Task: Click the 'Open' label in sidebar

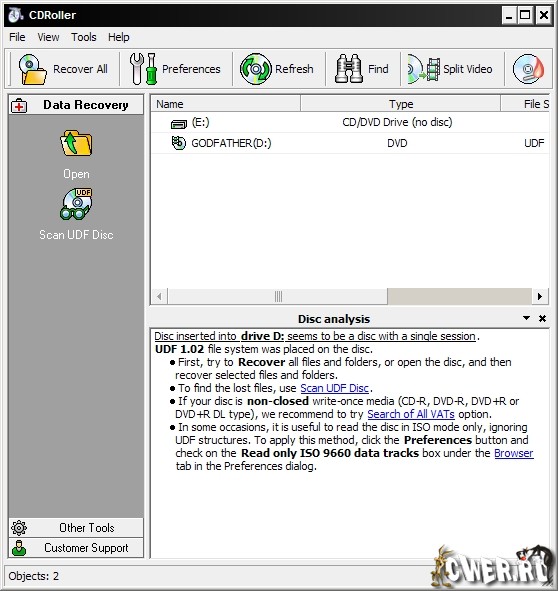Action: [76, 174]
